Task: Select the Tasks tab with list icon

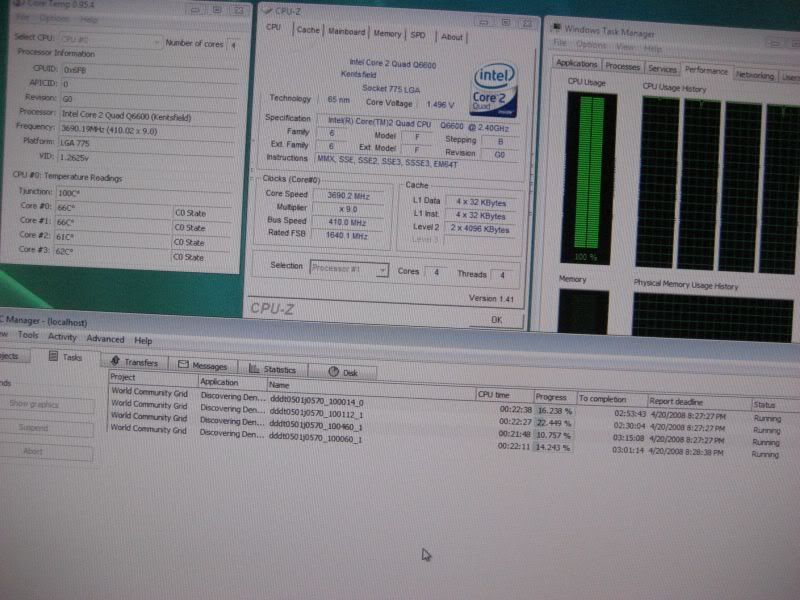Action: coord(65,357)
